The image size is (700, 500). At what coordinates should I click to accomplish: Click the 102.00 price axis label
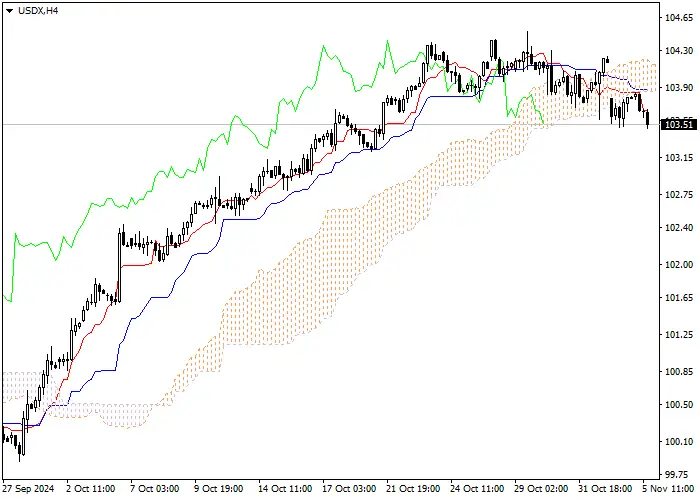(679, 265)
